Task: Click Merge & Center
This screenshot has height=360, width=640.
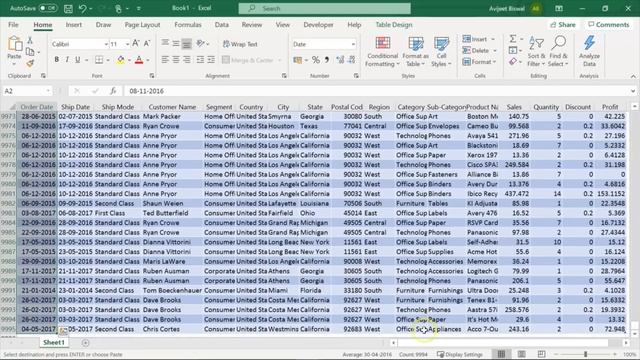Action: [x=248, y=60]
